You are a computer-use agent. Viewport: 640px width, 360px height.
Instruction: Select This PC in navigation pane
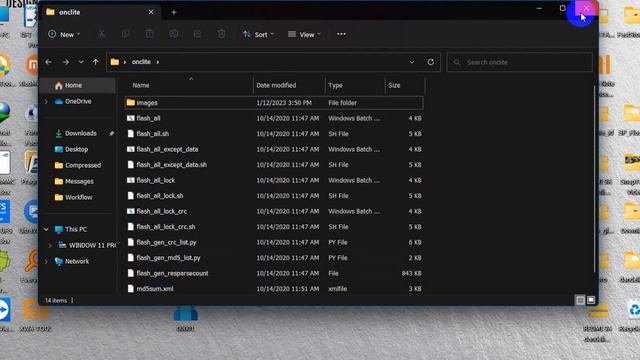(76, 229)
